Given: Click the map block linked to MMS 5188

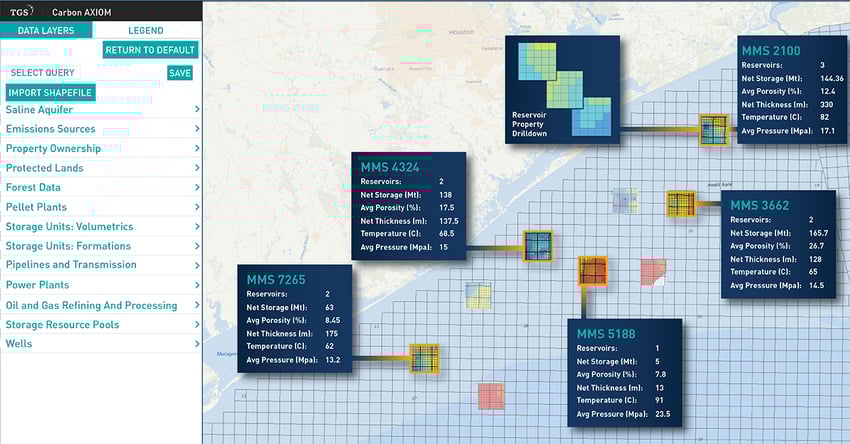Looking at the screenshot, I should coord(593,271).
